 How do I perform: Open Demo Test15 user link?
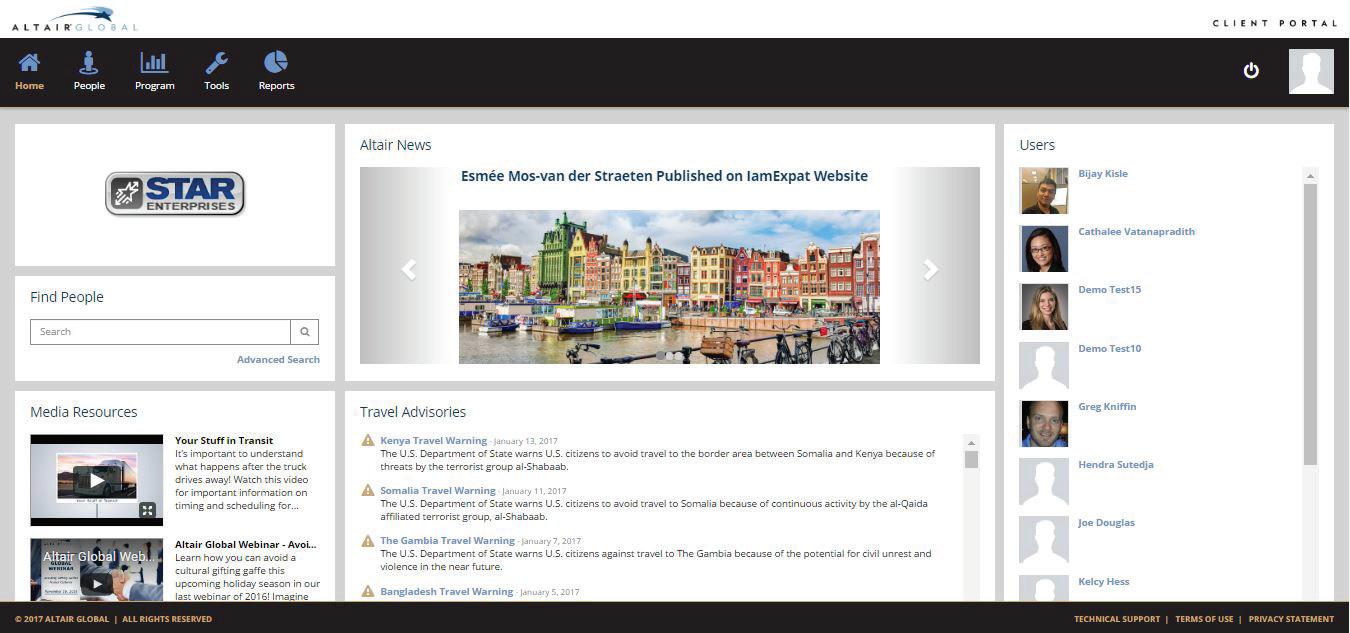point(1110,290)
